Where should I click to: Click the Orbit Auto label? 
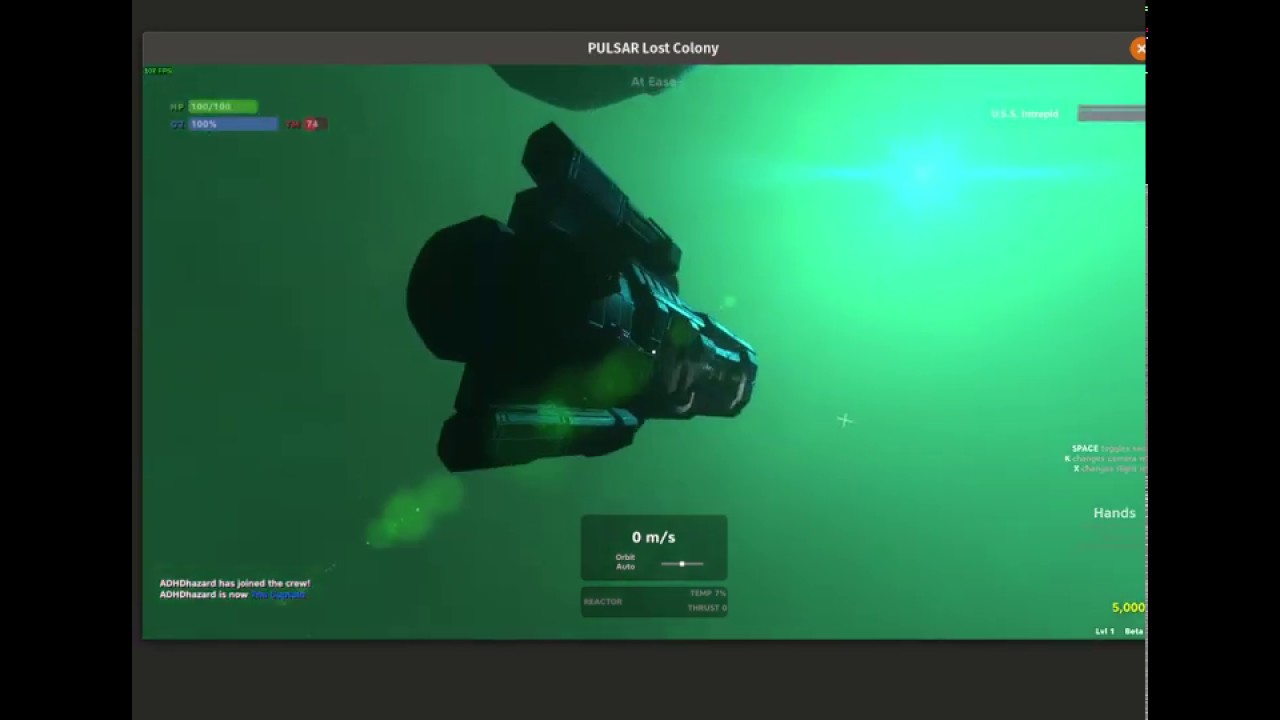[x=625, y=562]
